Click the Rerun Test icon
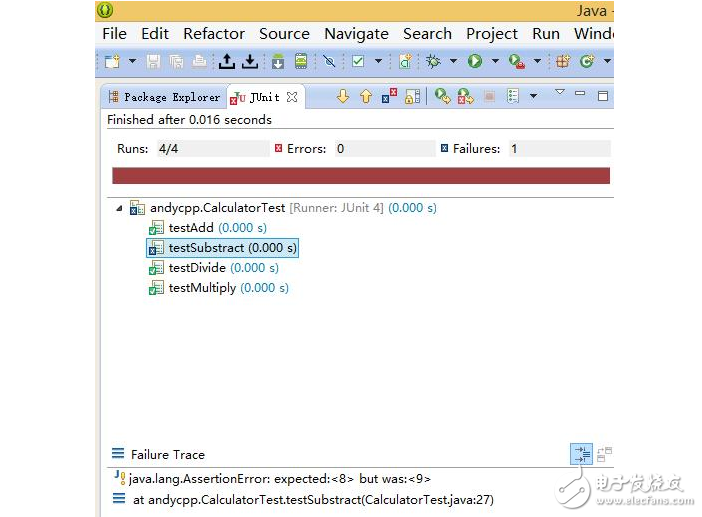The height and width of the screenshot is (517, 702). pyautogui.click(x=442, y=97)
